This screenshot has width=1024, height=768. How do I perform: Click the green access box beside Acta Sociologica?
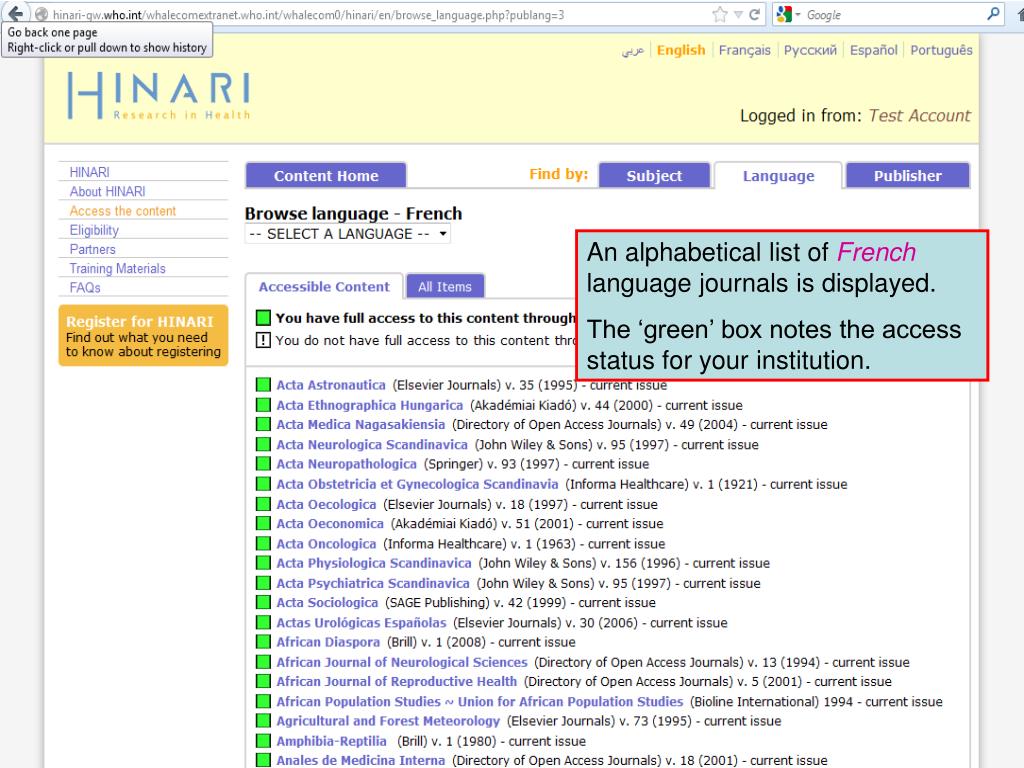click(263, 602)
